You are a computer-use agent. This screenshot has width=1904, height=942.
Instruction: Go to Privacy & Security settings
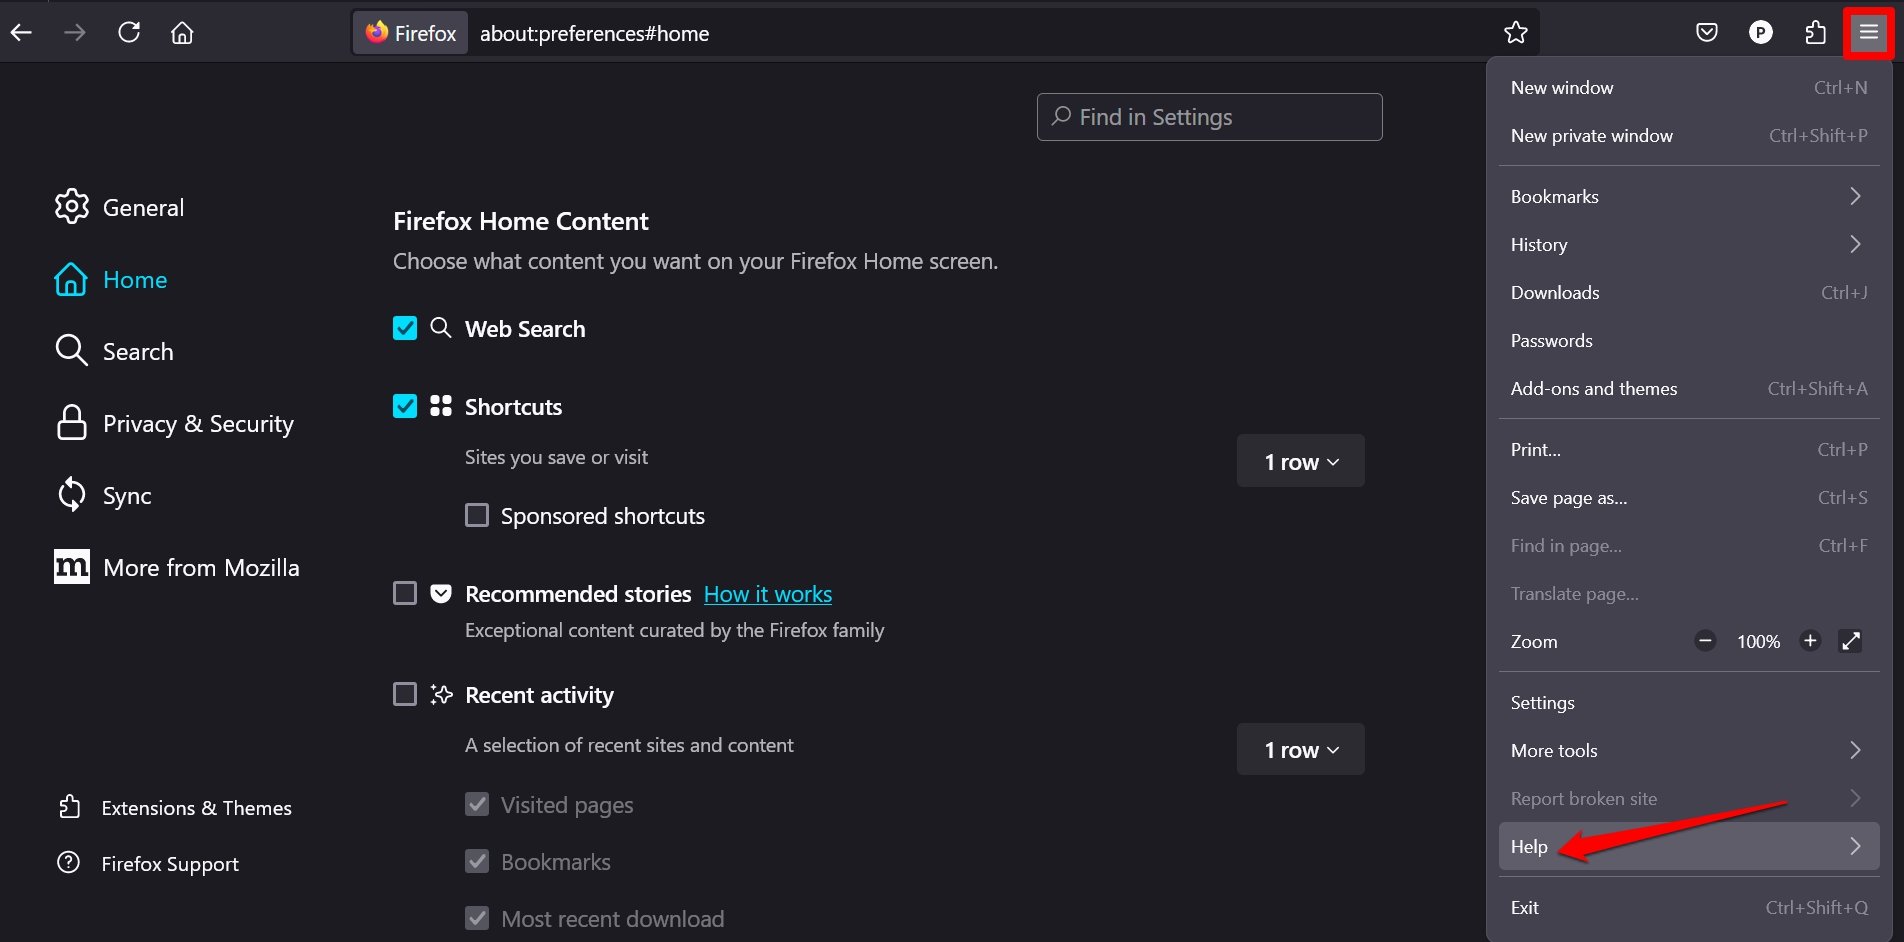click(x=197, y=424)
